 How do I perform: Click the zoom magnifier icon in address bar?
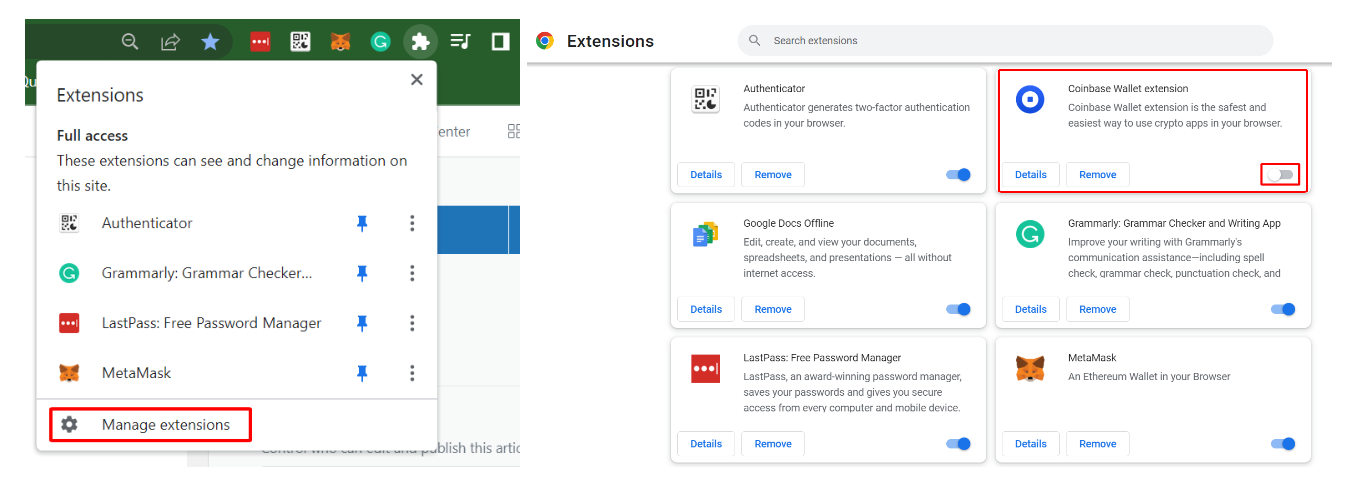(130, 41)
